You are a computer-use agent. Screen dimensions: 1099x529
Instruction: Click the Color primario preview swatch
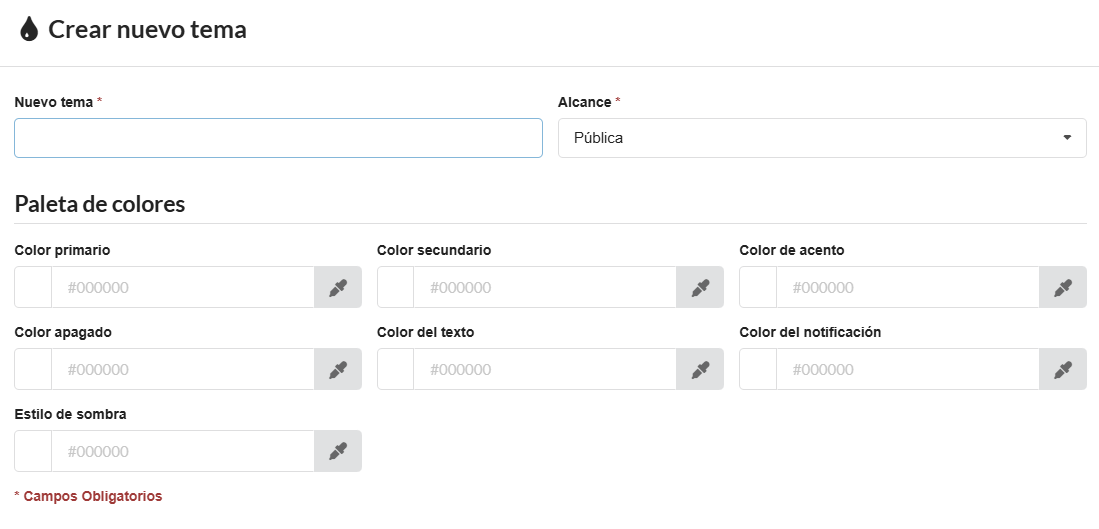[33, 288]
